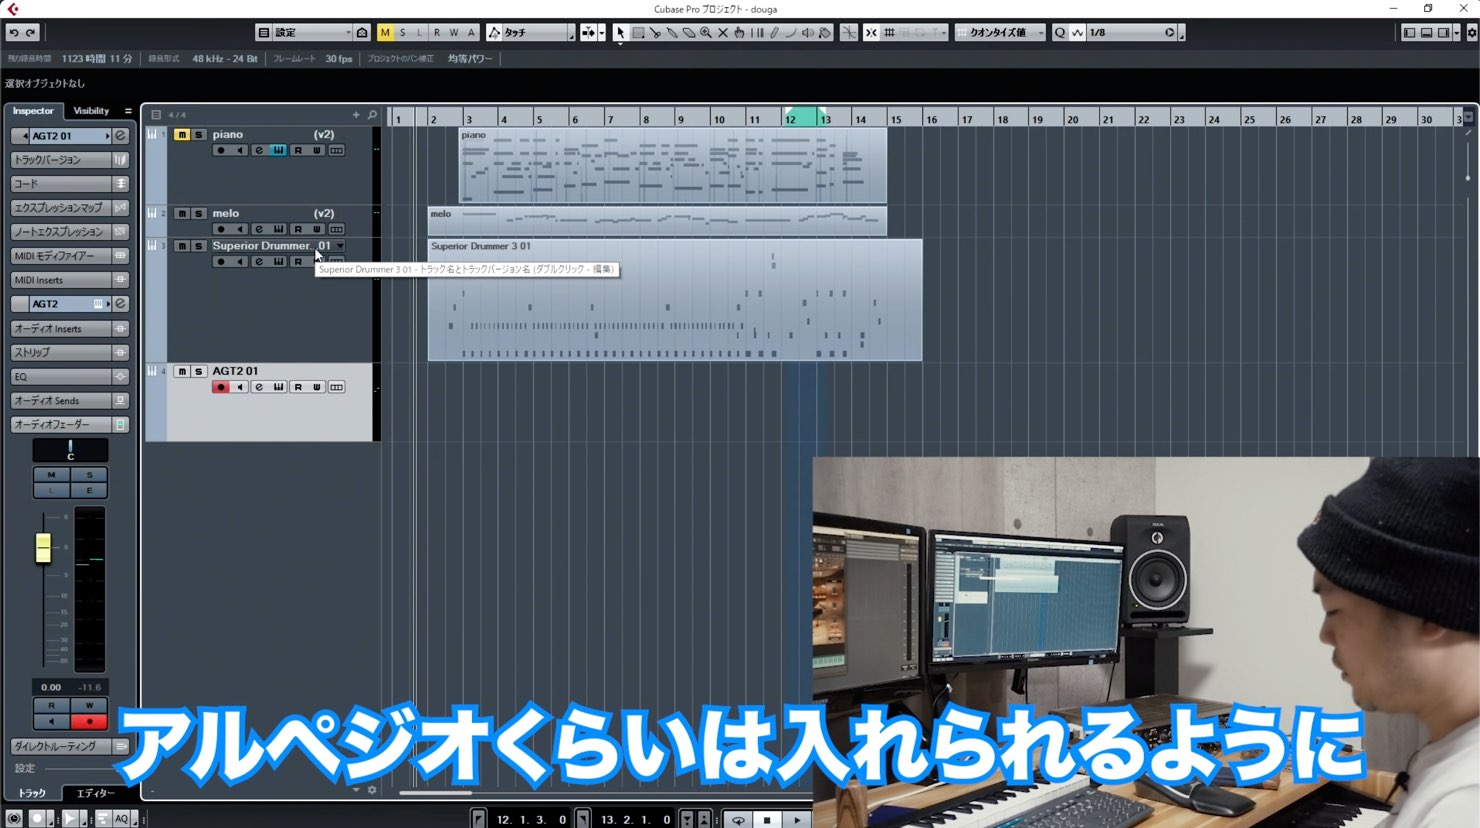Select the Erase tool
The height and width of the screenshot is (828, 1480).
pos(689,33)
